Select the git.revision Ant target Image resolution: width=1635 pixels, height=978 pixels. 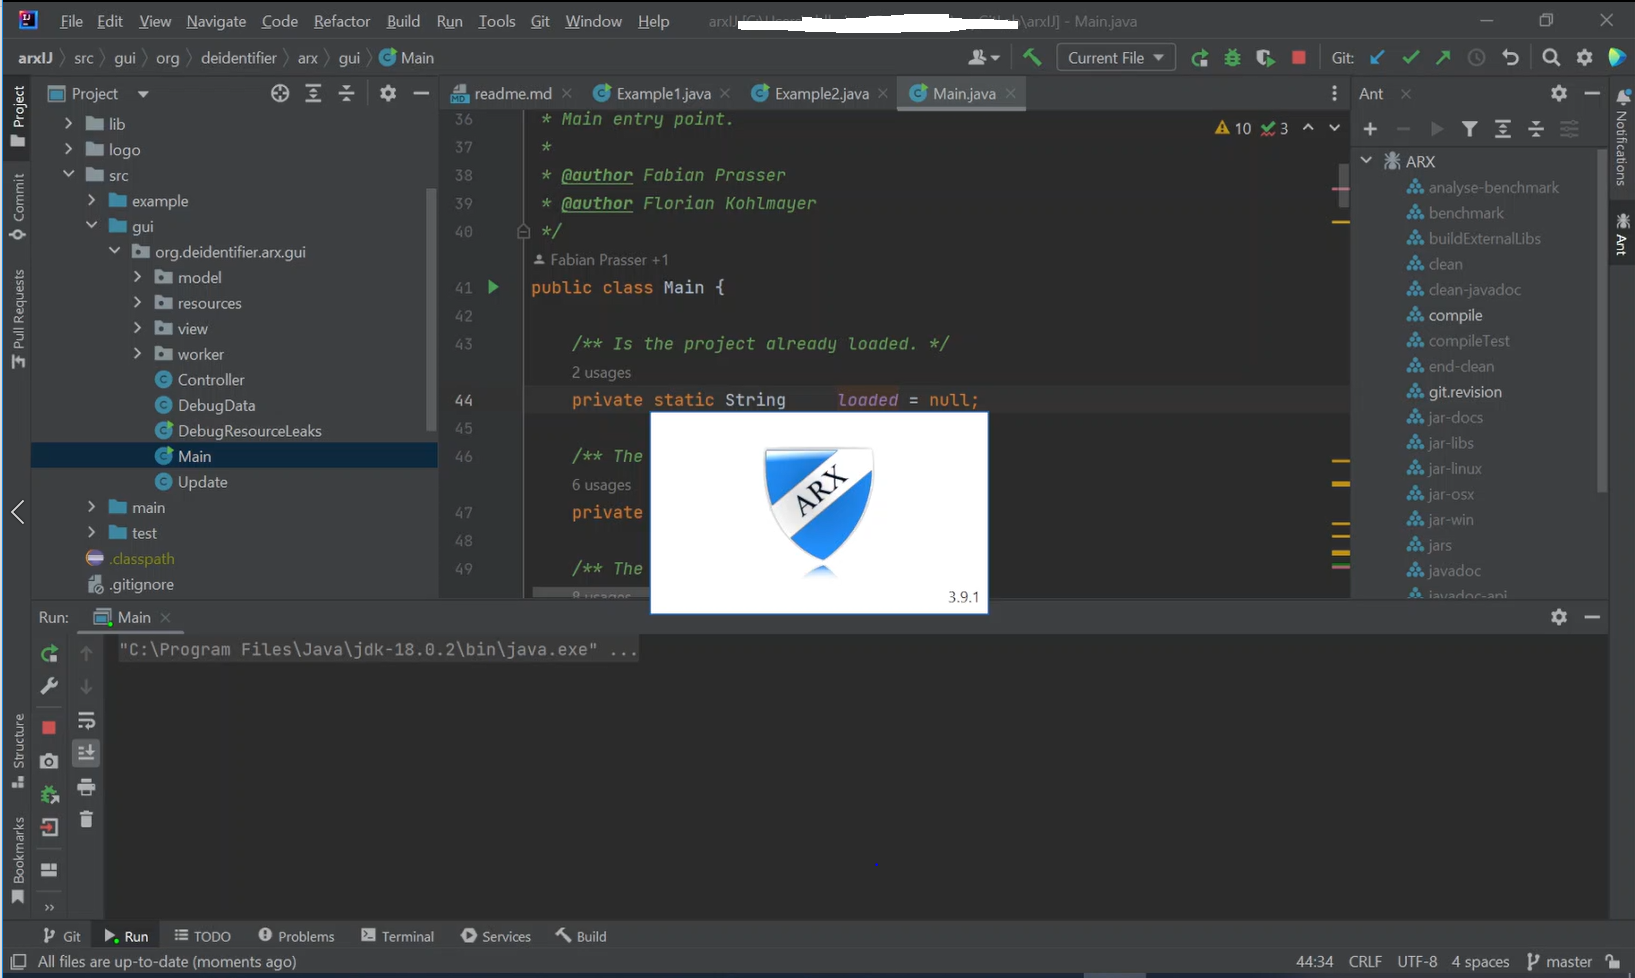tap(1465, 392)
